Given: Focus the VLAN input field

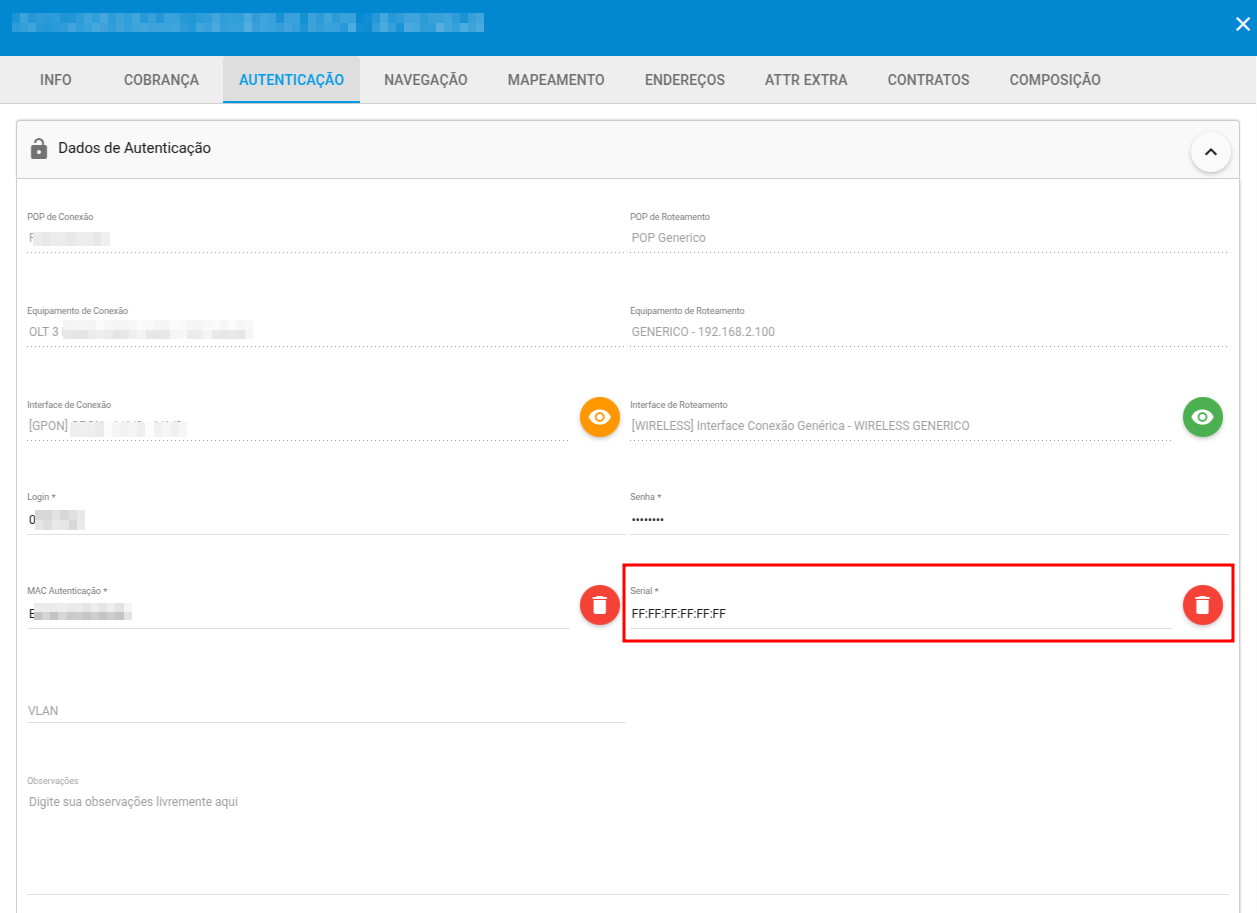Looking at the screenshot, I should click(x=326, y=711).
